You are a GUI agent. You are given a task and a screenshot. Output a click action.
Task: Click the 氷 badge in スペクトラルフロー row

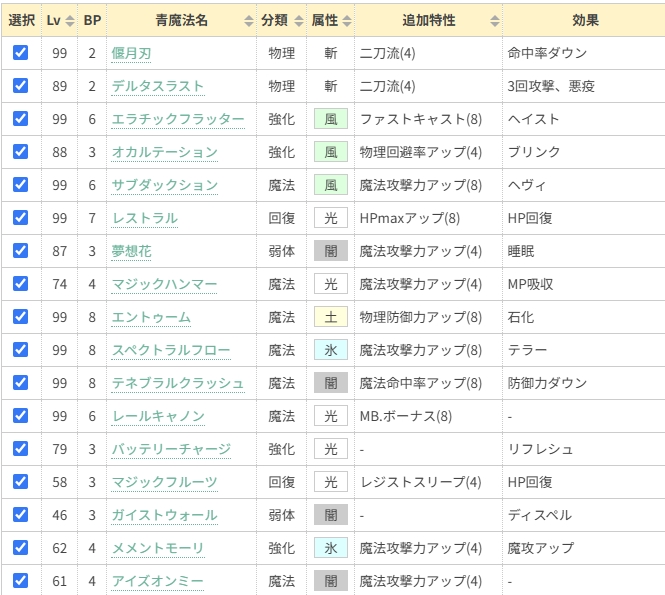pos(330,350)
